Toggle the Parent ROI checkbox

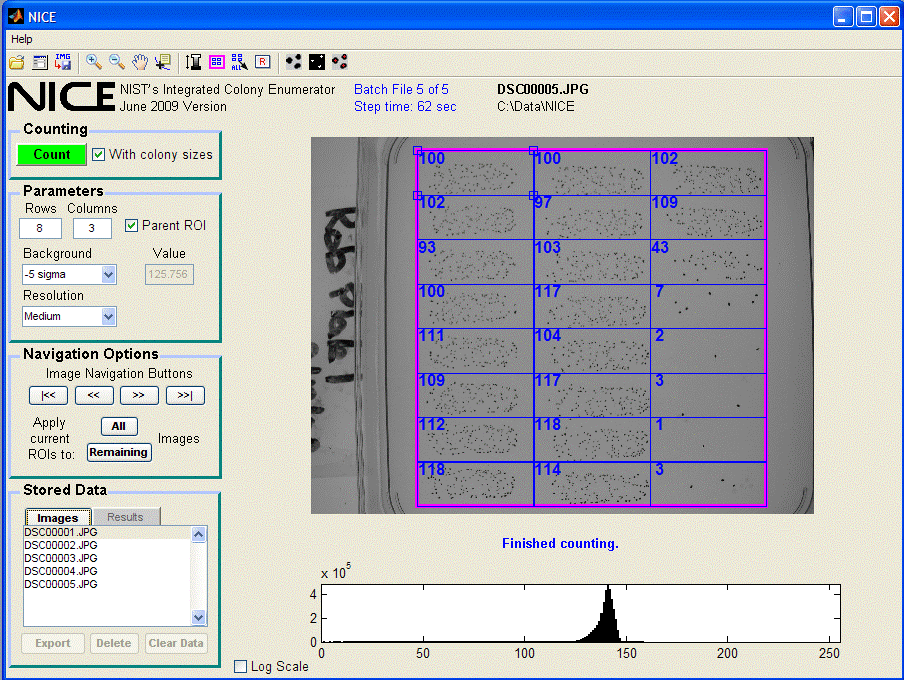(132, 226)
